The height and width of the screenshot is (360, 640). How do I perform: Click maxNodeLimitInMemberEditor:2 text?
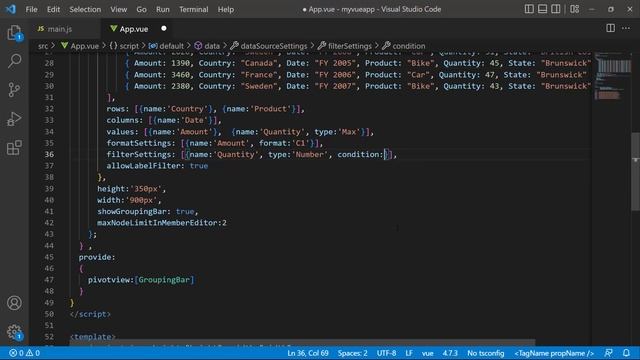pyautogui.click(x=162, y=223)
